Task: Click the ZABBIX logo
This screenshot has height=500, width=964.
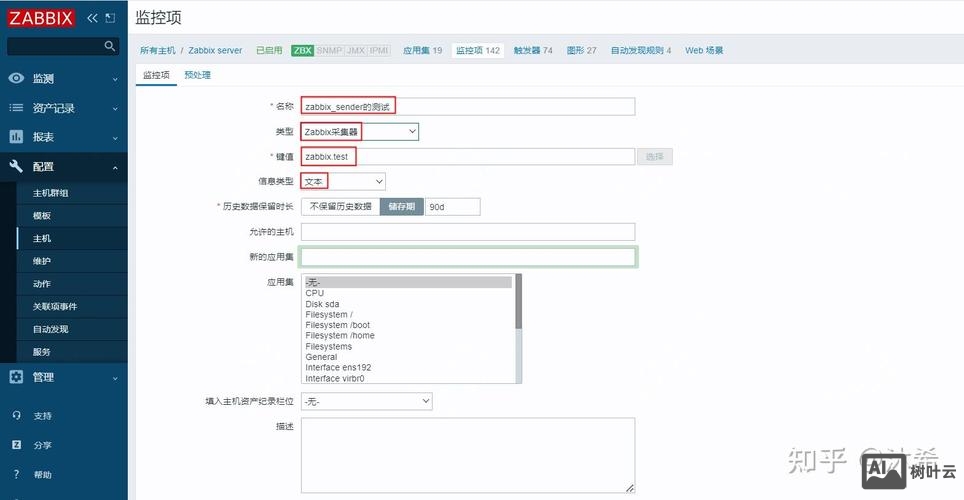Action: click(x=41, y=18)
